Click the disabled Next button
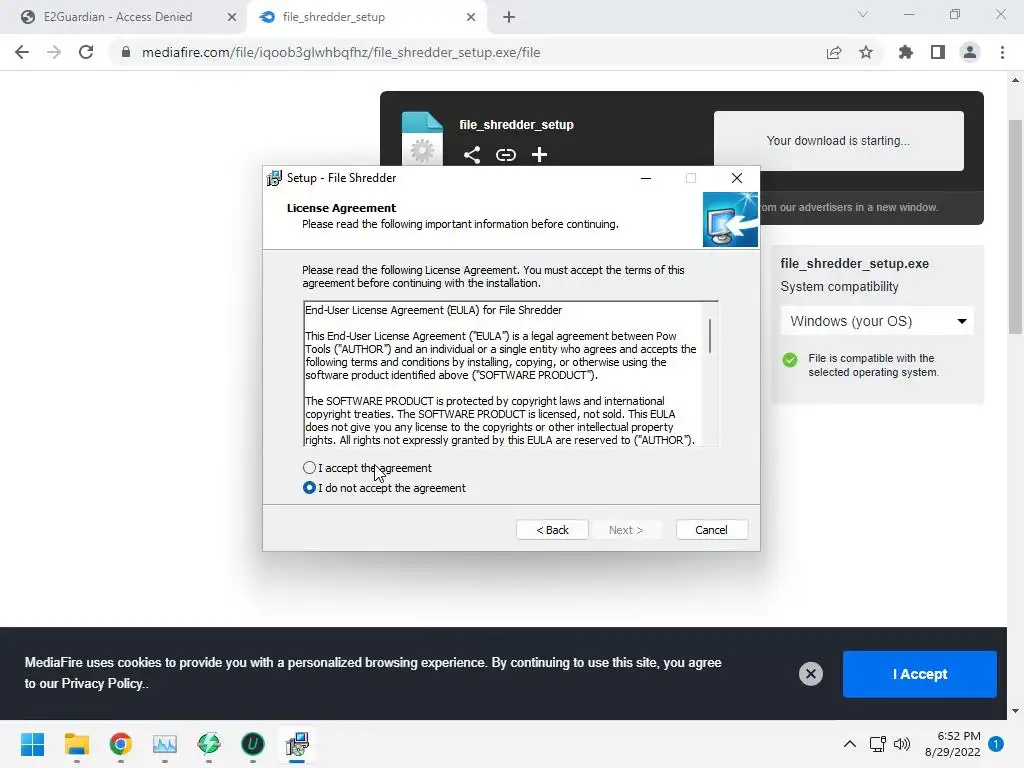Viewport: 1024px width, 768px height. [x=626, y=530]
